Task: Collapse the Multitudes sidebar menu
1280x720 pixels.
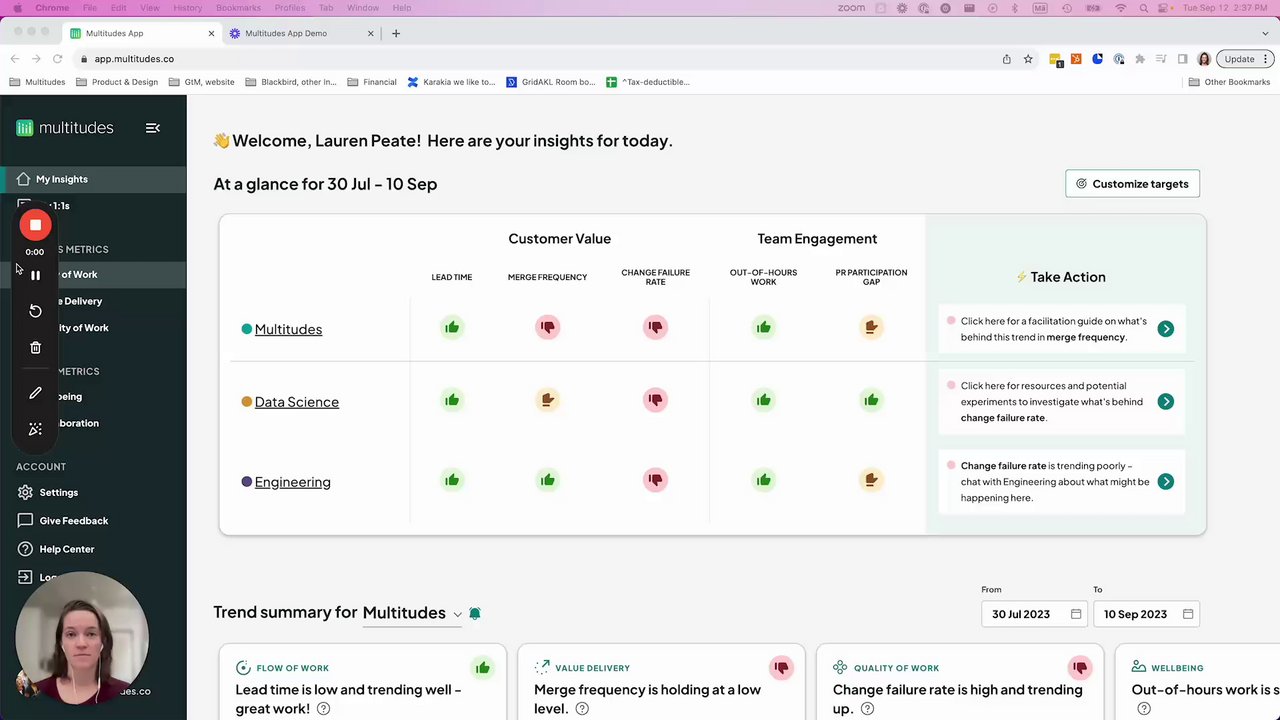Action: point(153,128)
